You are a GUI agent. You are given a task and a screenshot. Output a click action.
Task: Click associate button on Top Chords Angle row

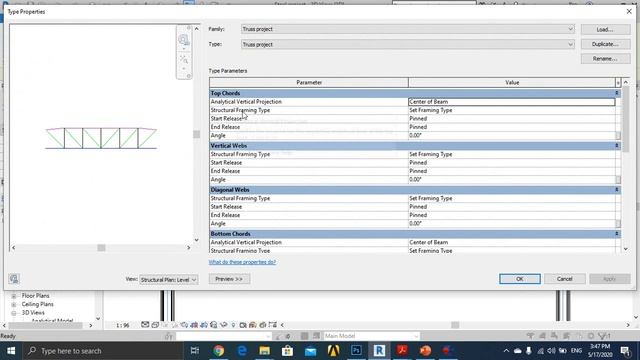pyautogui.click(x=618, y=136)
